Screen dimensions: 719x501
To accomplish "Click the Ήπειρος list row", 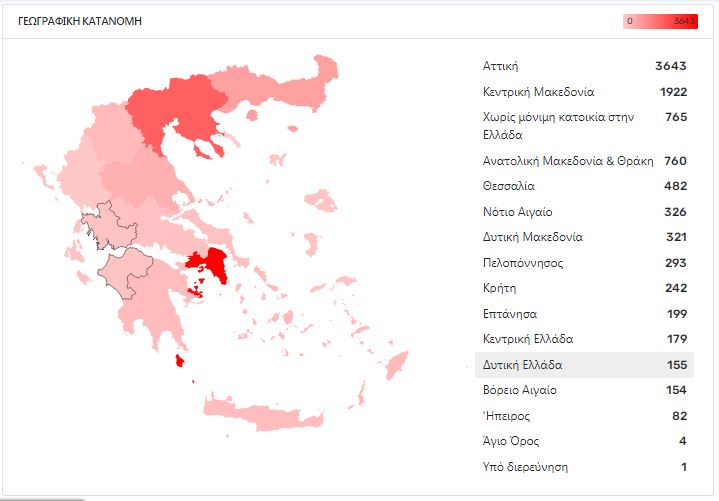I will coord(584,416).
